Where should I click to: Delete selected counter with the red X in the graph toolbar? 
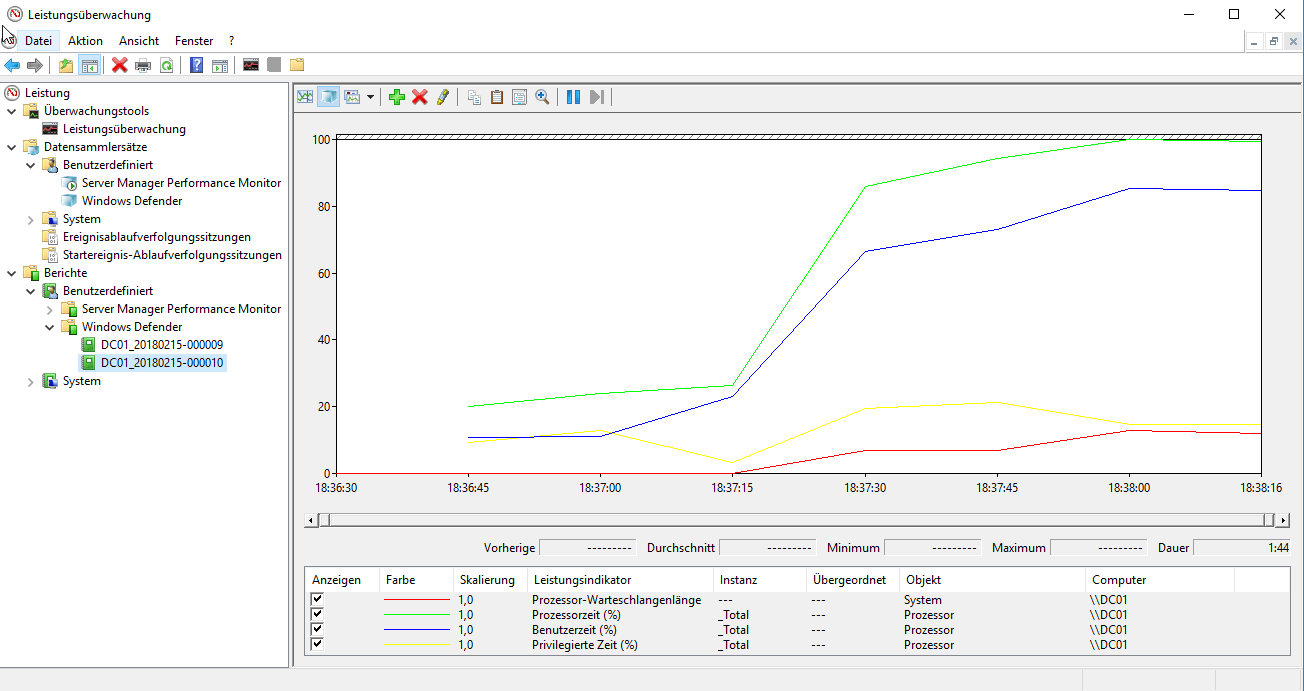click(420, 97)
